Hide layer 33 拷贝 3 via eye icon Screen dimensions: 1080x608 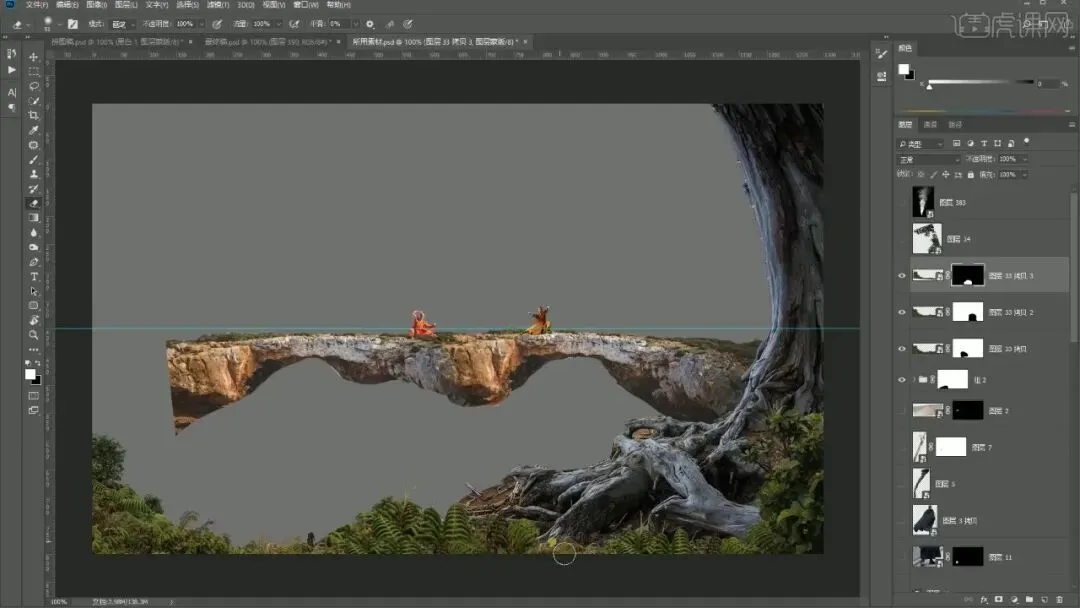(x=902, y=276)
